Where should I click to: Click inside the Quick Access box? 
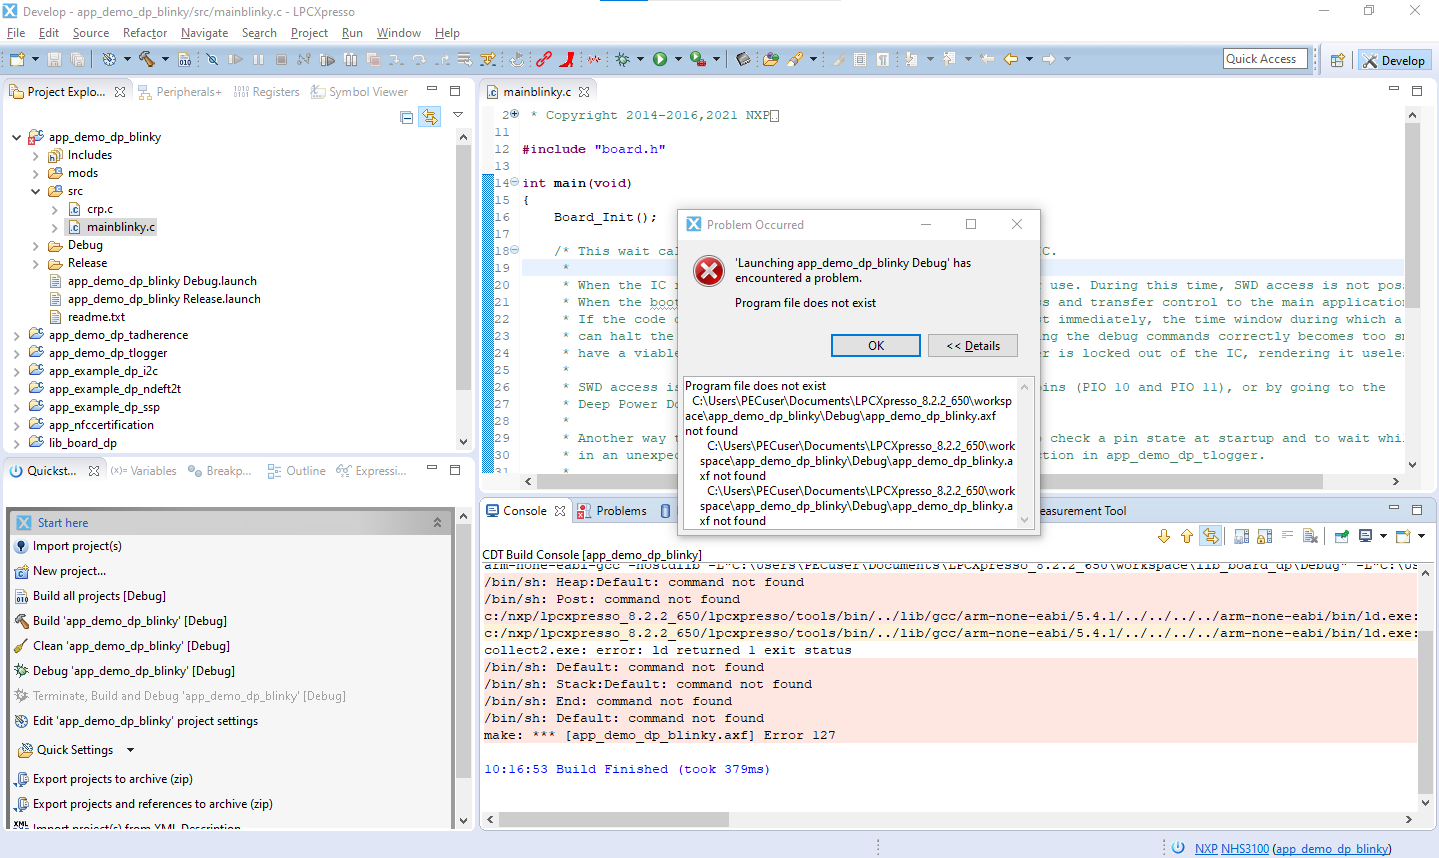click(1264, 58)
